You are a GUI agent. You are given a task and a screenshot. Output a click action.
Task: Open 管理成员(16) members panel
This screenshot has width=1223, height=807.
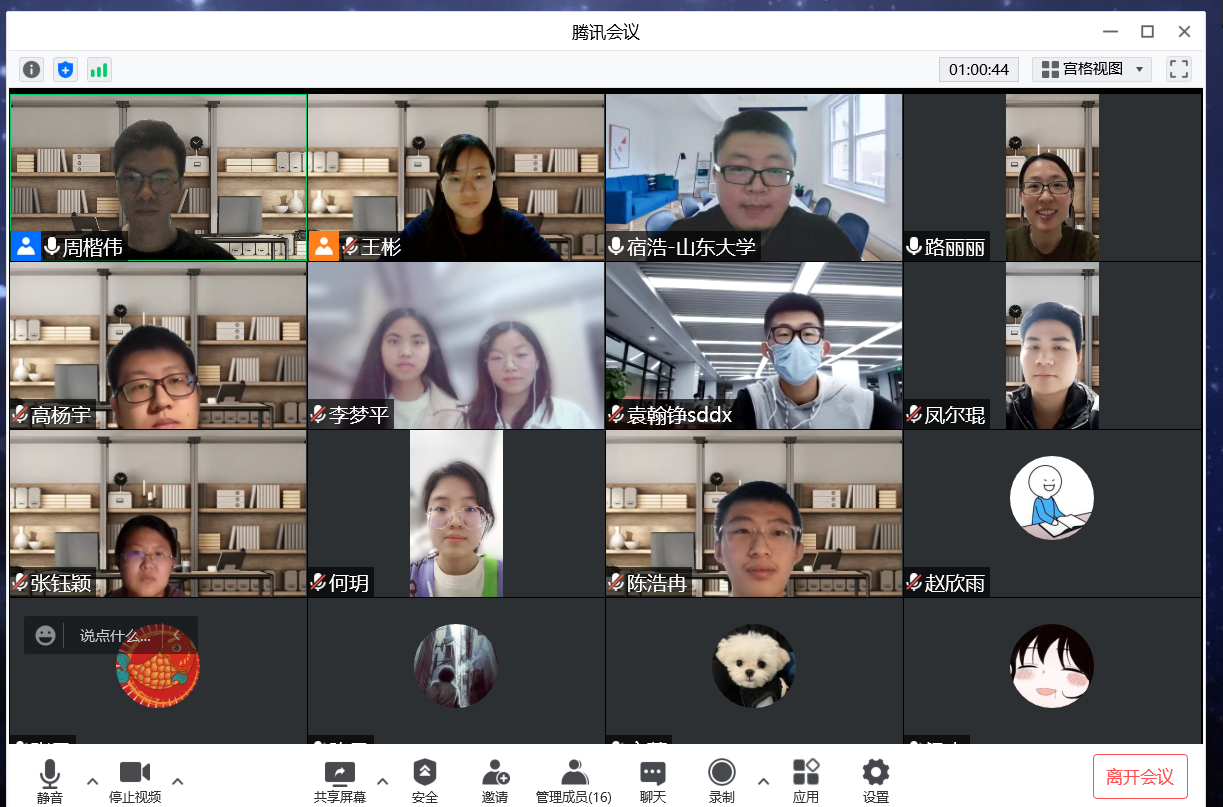574,780
